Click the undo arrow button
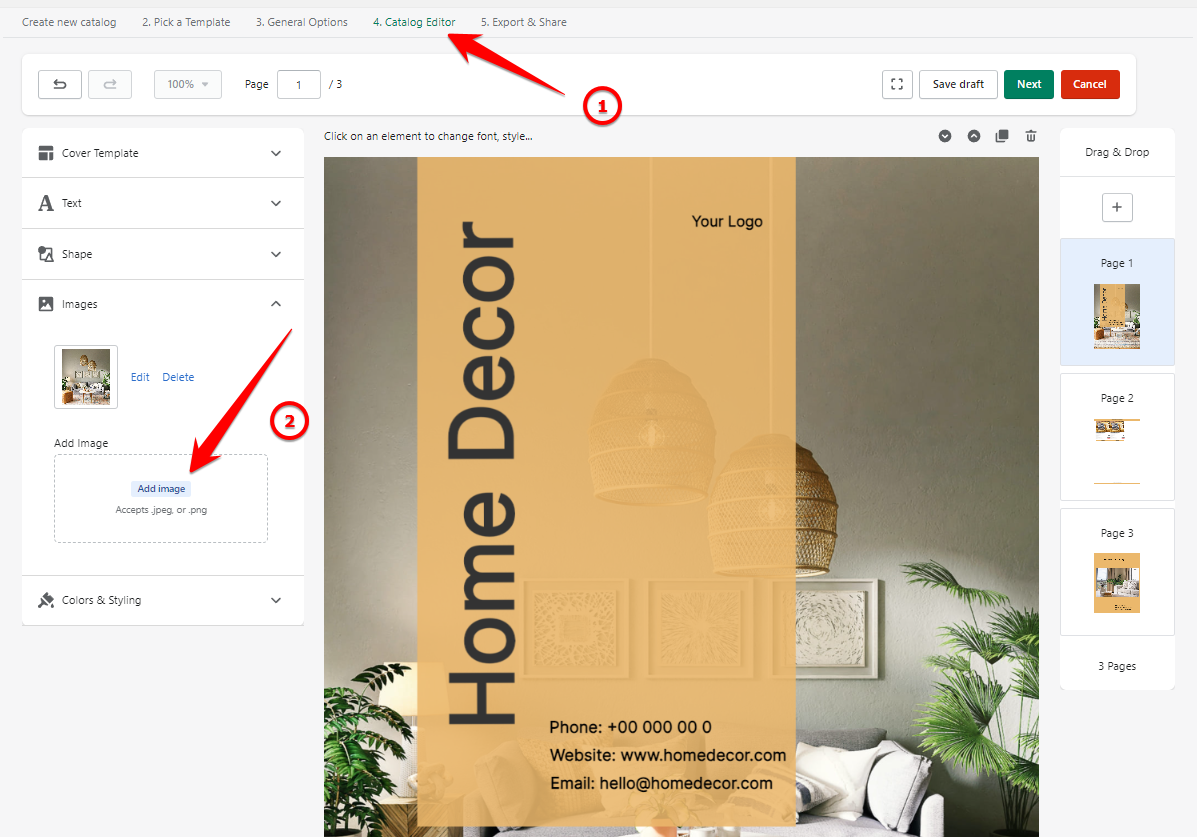 [60, 84]
